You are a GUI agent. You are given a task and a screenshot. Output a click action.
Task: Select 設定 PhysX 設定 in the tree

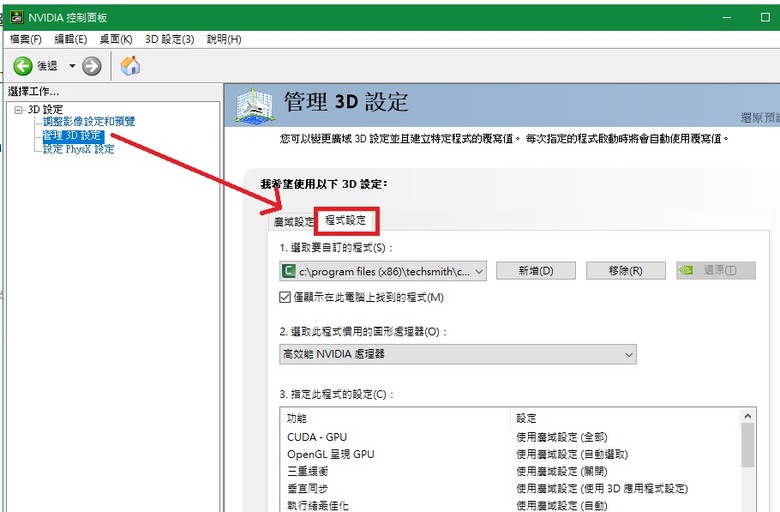coord(79,149)
